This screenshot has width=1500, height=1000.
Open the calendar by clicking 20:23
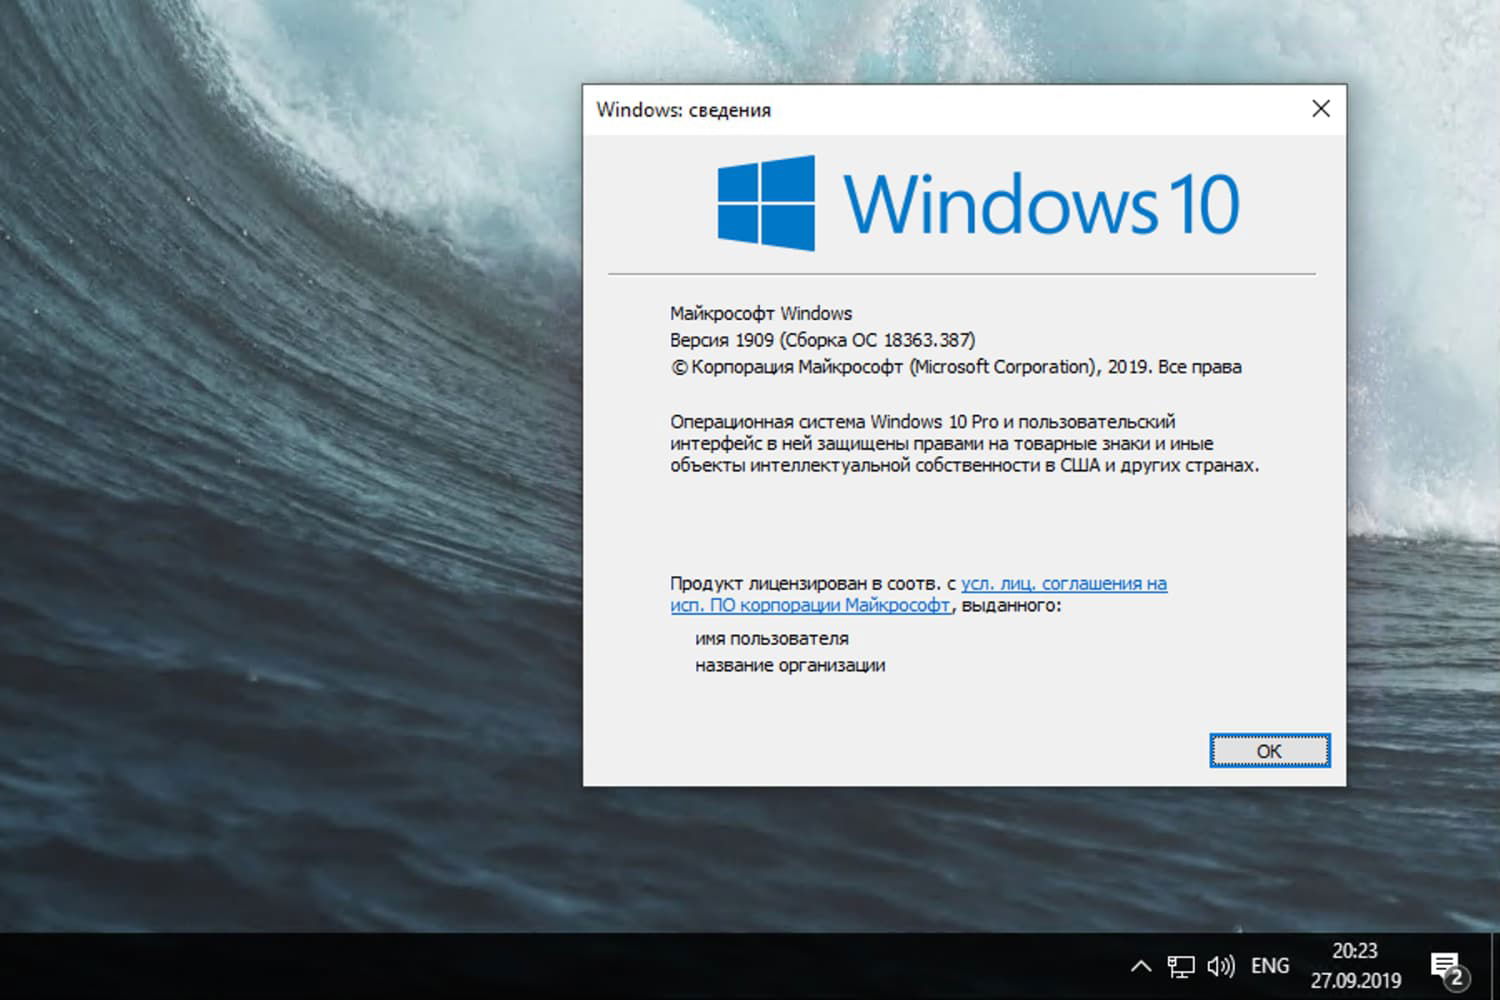(x=1355, y=953)
